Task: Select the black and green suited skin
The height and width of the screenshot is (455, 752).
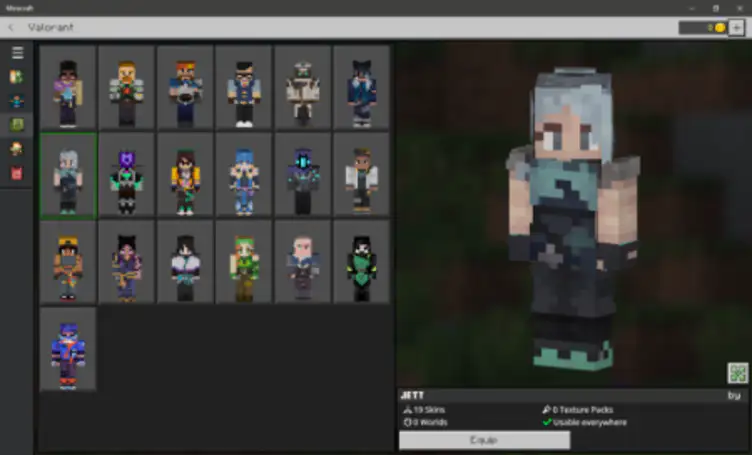Action: [x=362, y=263]
